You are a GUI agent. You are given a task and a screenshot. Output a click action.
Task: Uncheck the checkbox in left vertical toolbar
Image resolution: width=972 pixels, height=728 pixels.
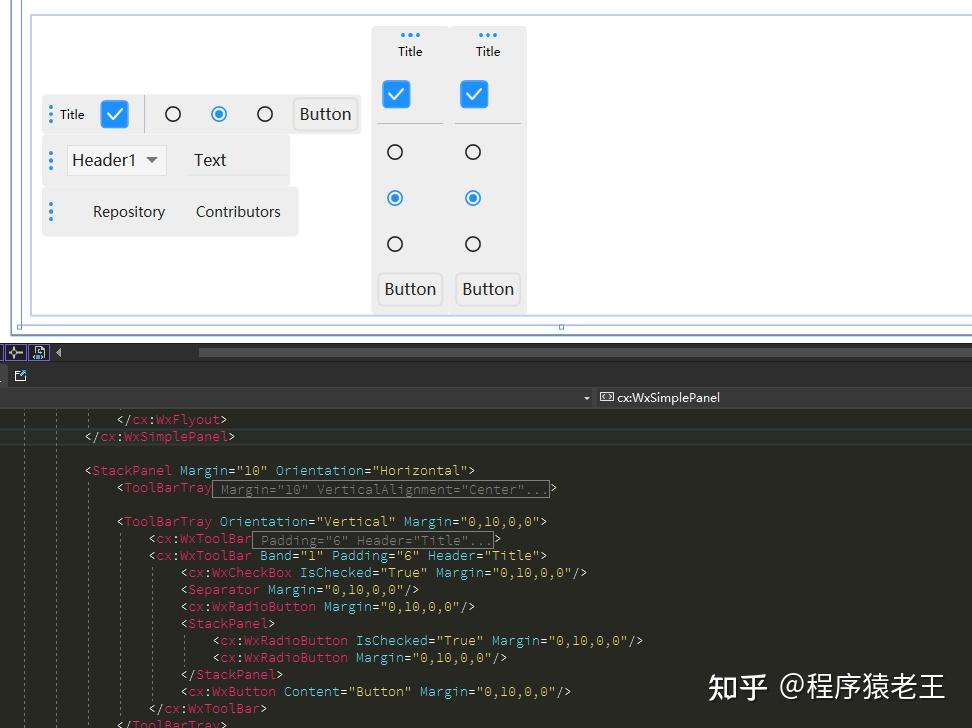pos(396,94)
